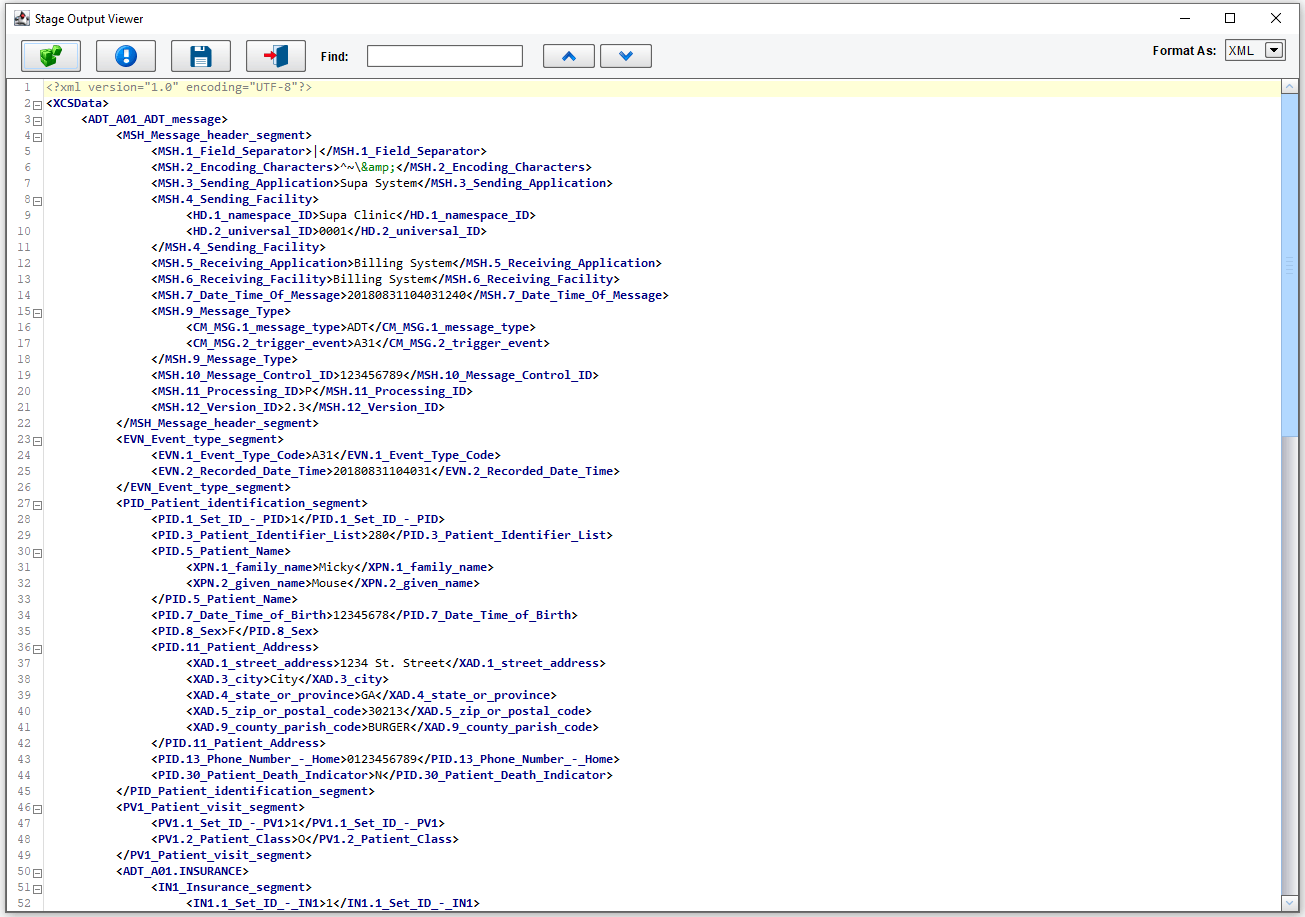This screenshot has height=917, width=1305.
Task: Click the Supa Clinic namespace ID line
Action: 361,215
